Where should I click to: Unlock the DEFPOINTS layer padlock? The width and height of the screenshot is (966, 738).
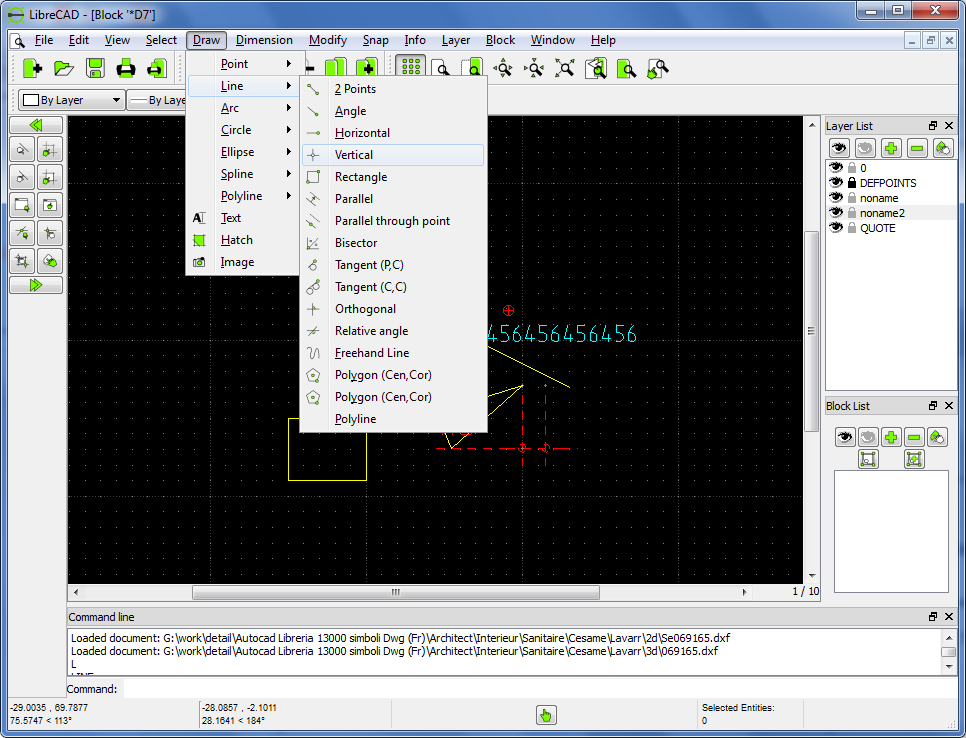coord(852,182)
